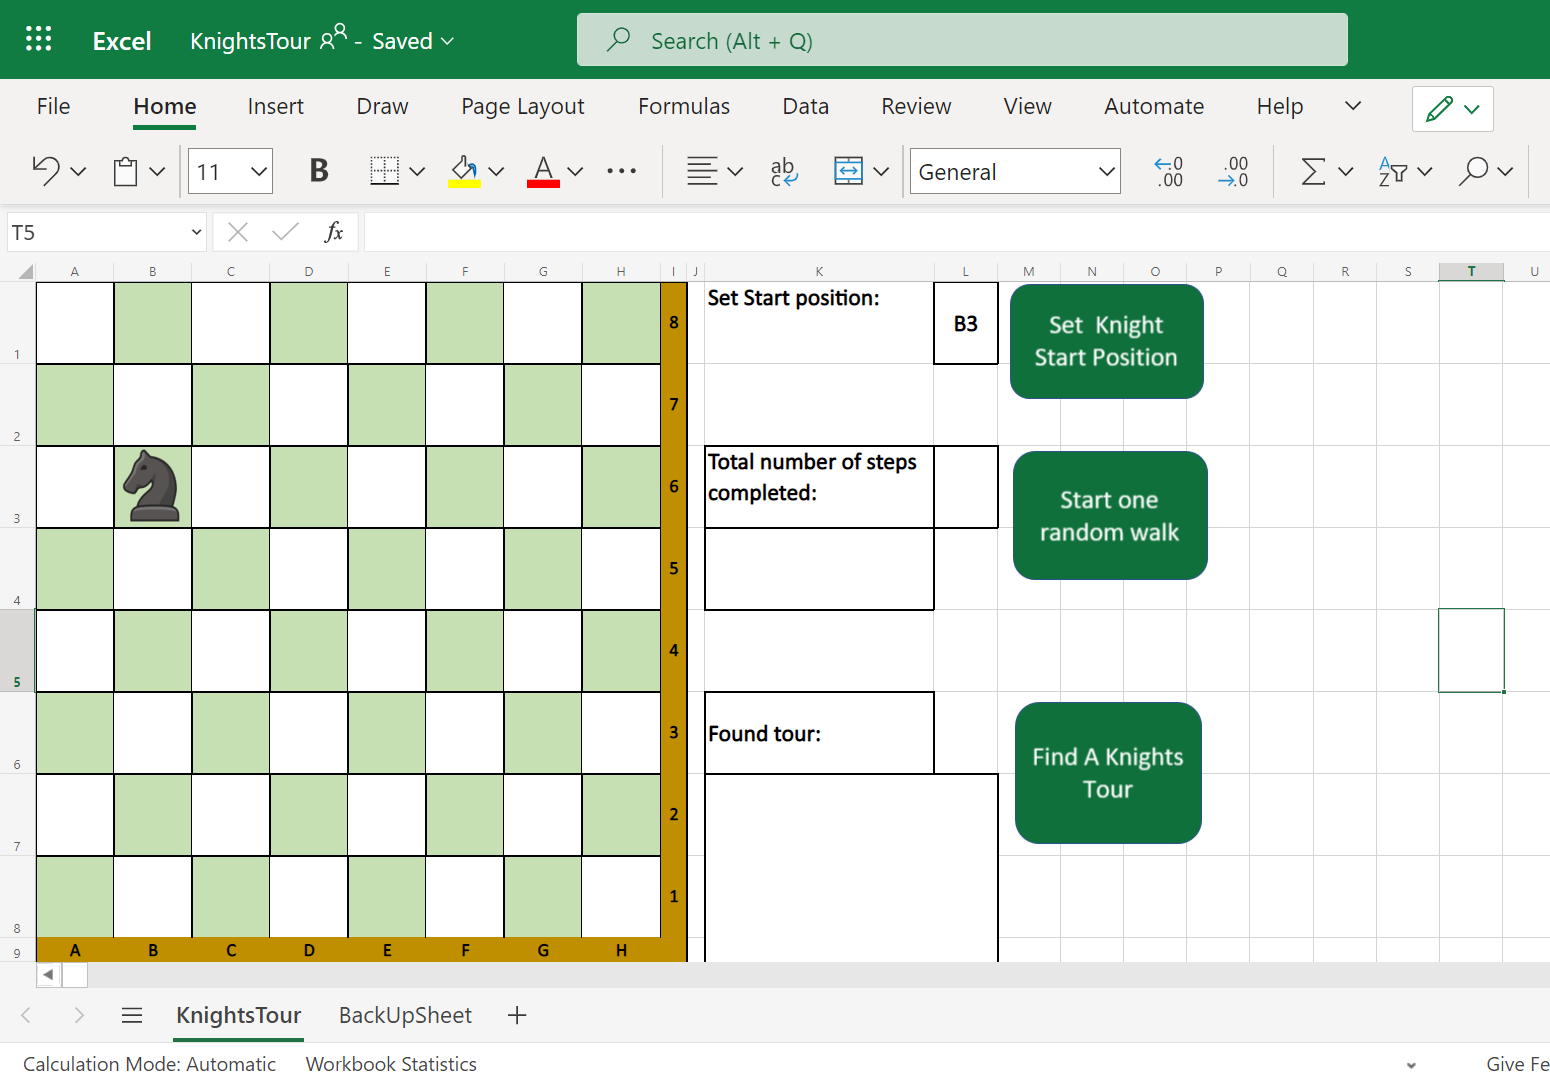Image resolution: width=1550 pixels, height=1080 pixels.
Task: Select the knight chess piece image
Action: [152, 486]
